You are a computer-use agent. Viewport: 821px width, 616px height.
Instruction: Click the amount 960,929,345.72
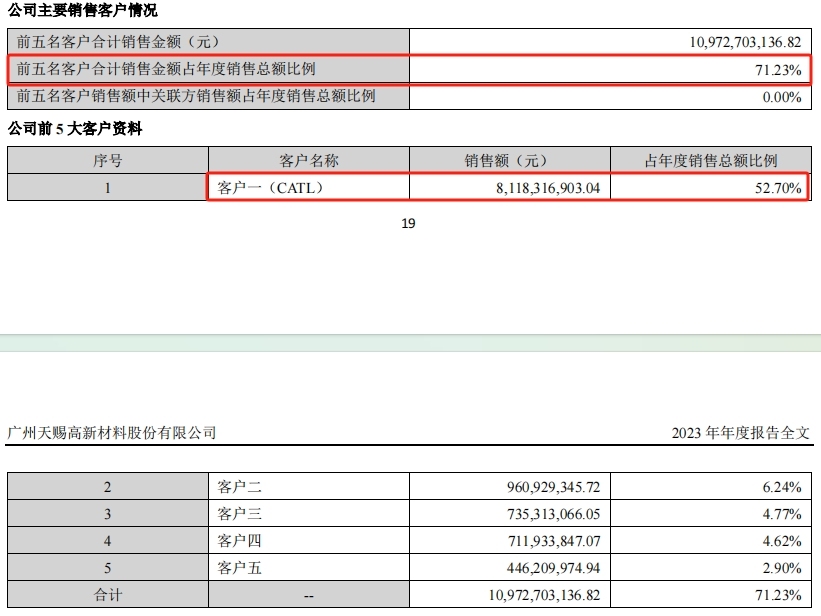click(x=553, y=487)
